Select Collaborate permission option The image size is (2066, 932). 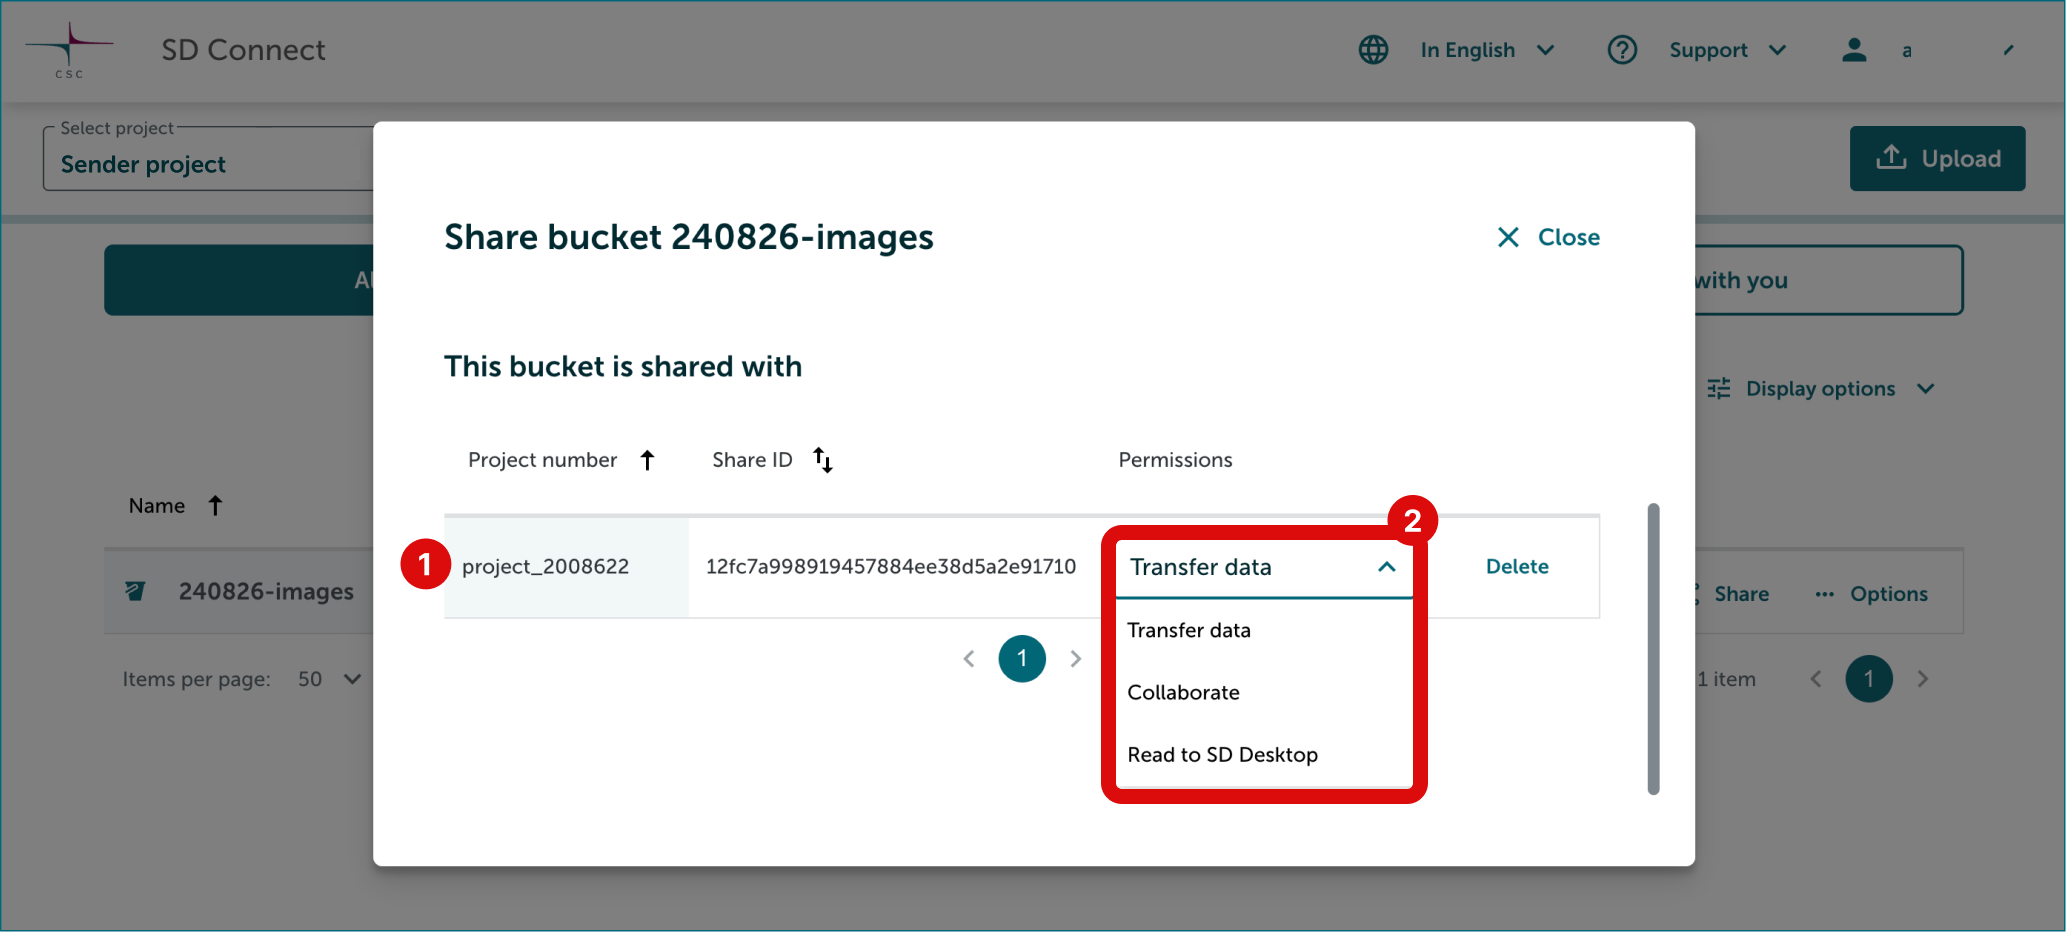(x=1264, y=692)
